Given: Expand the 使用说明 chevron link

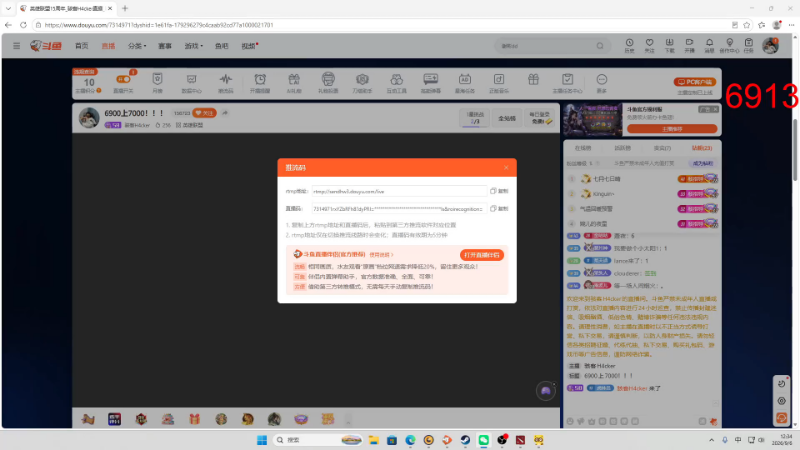Looking at the screenshot, I should (x=381, y=255).
